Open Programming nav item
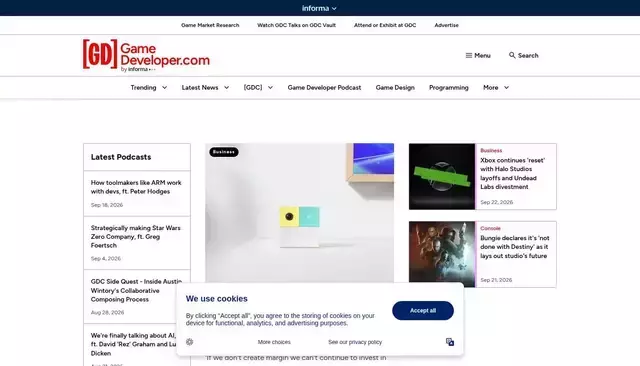The height and width of the screenshot is (366, 640). [x=449, y=87]
